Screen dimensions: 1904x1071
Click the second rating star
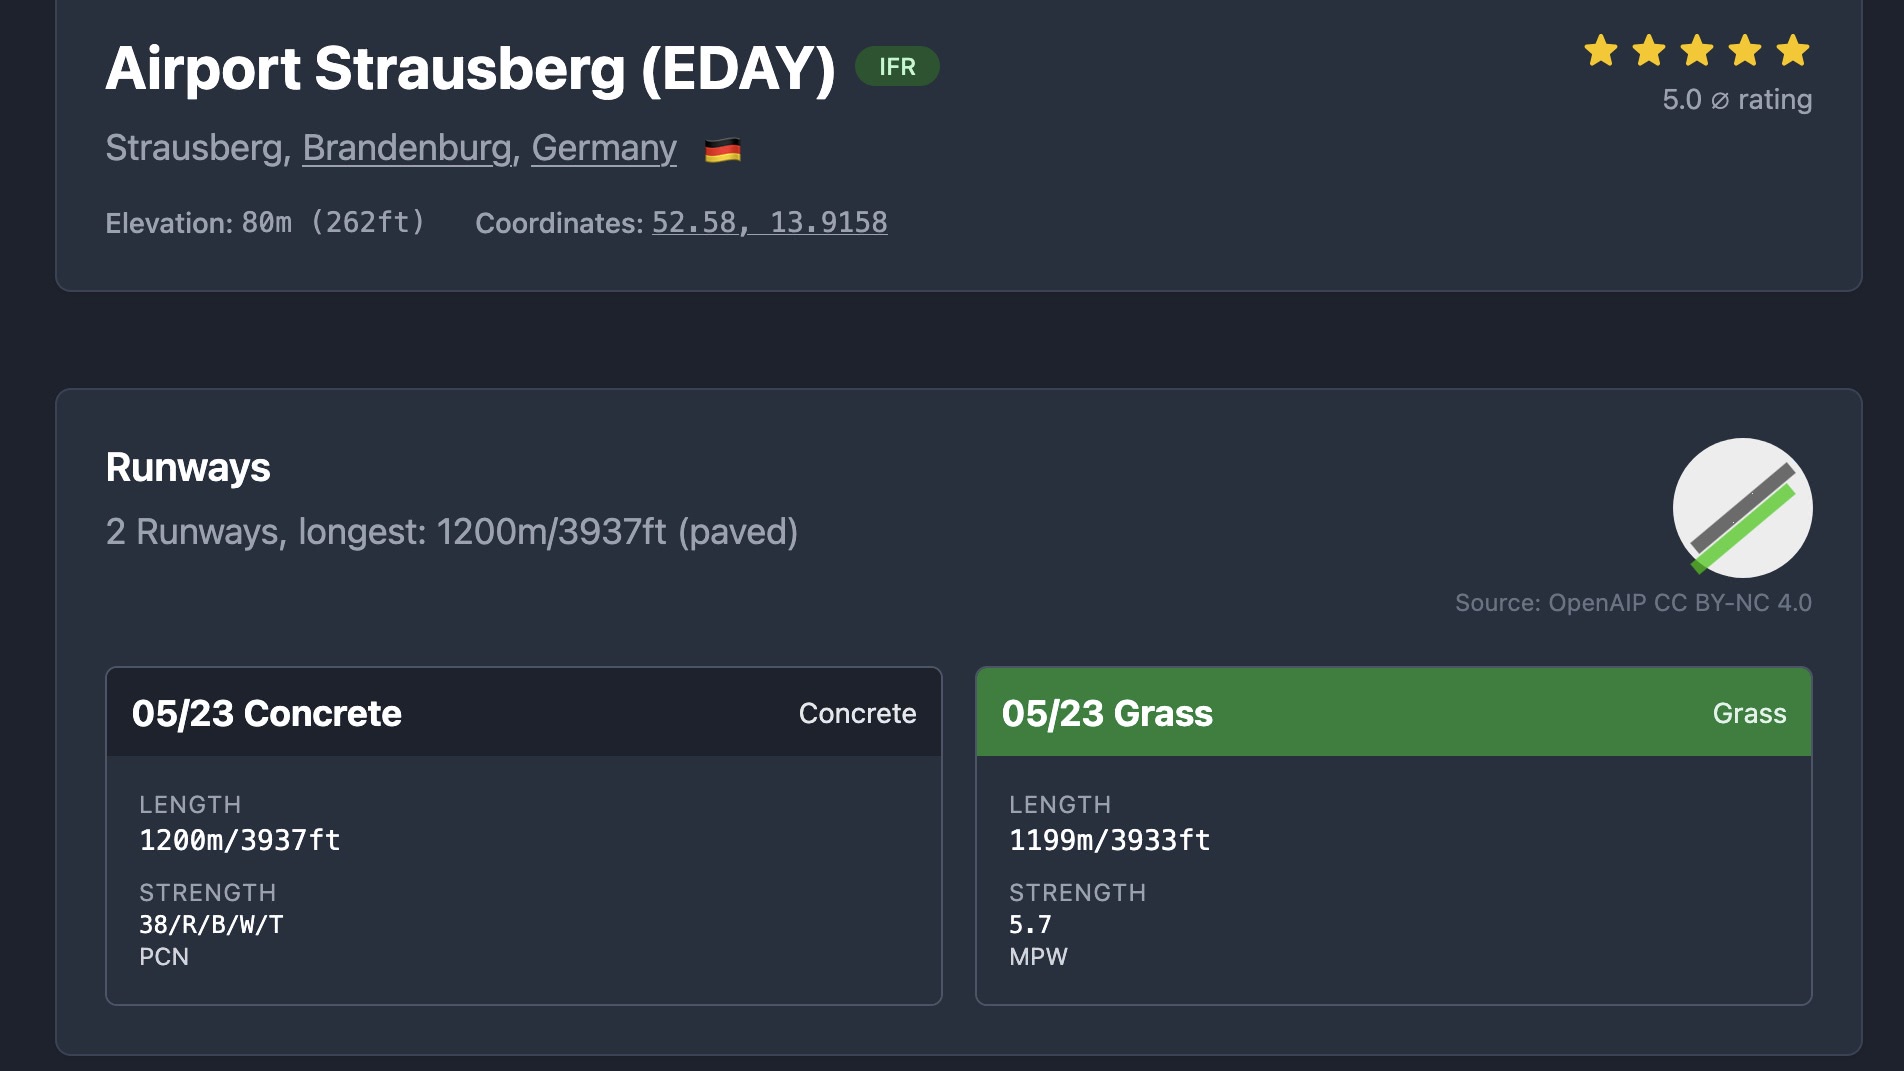click(1648, 50)
